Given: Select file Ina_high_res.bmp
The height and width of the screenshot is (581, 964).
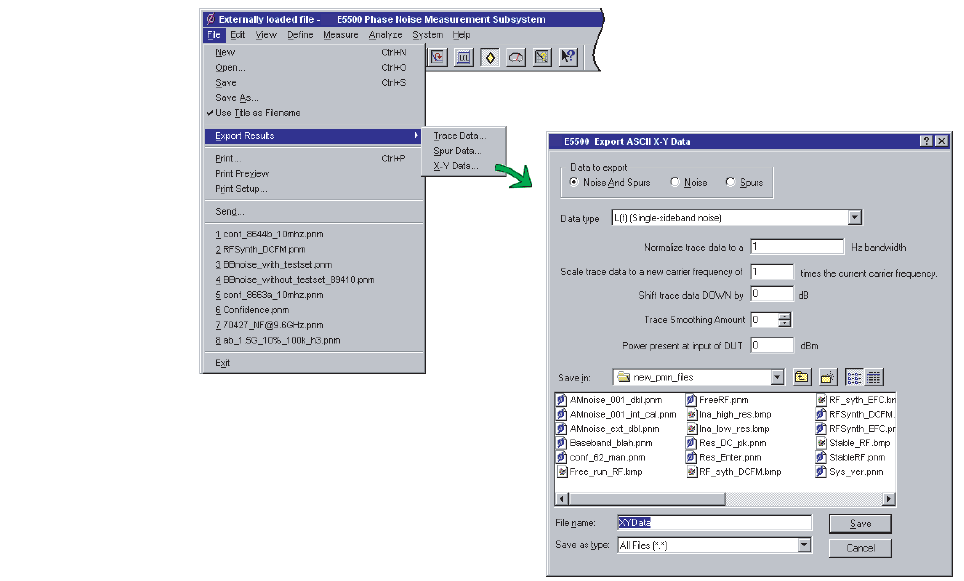Looking at the screenshot, I should pos(729,414).
